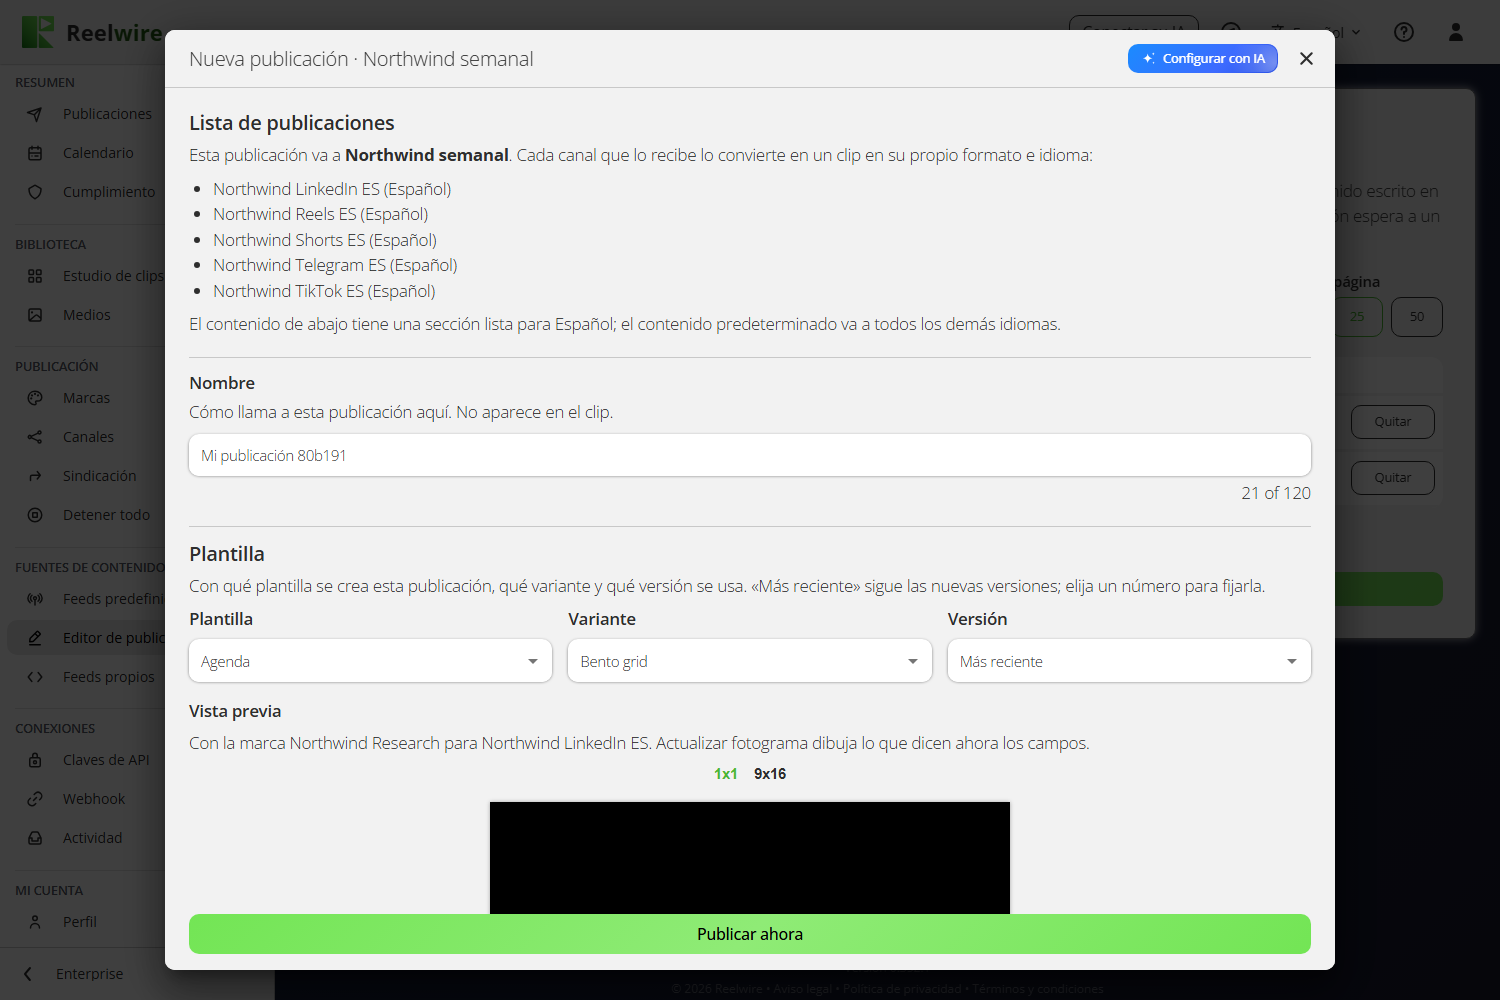
Task: Switch preview to 9x16 format
Action: (x=770, y=774)
